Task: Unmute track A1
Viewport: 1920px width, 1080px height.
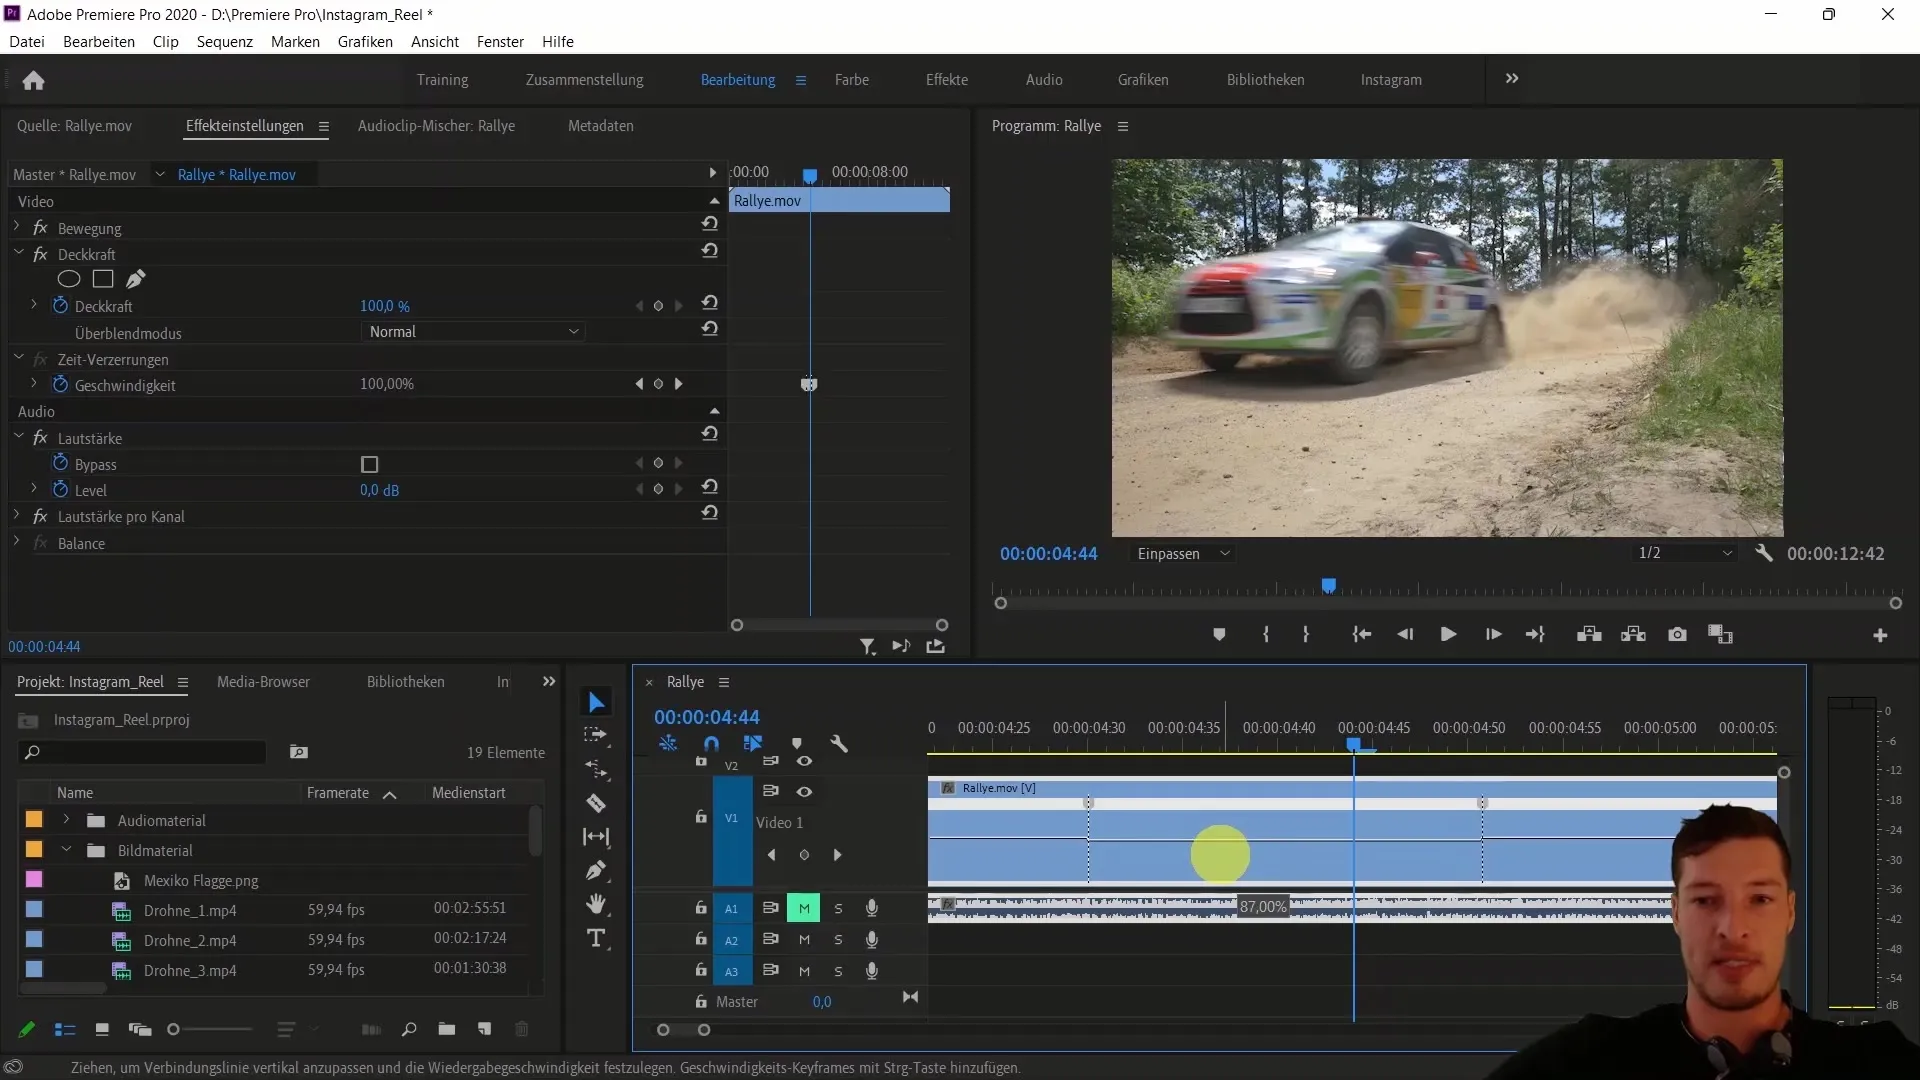Action: [x=804, y=908]
